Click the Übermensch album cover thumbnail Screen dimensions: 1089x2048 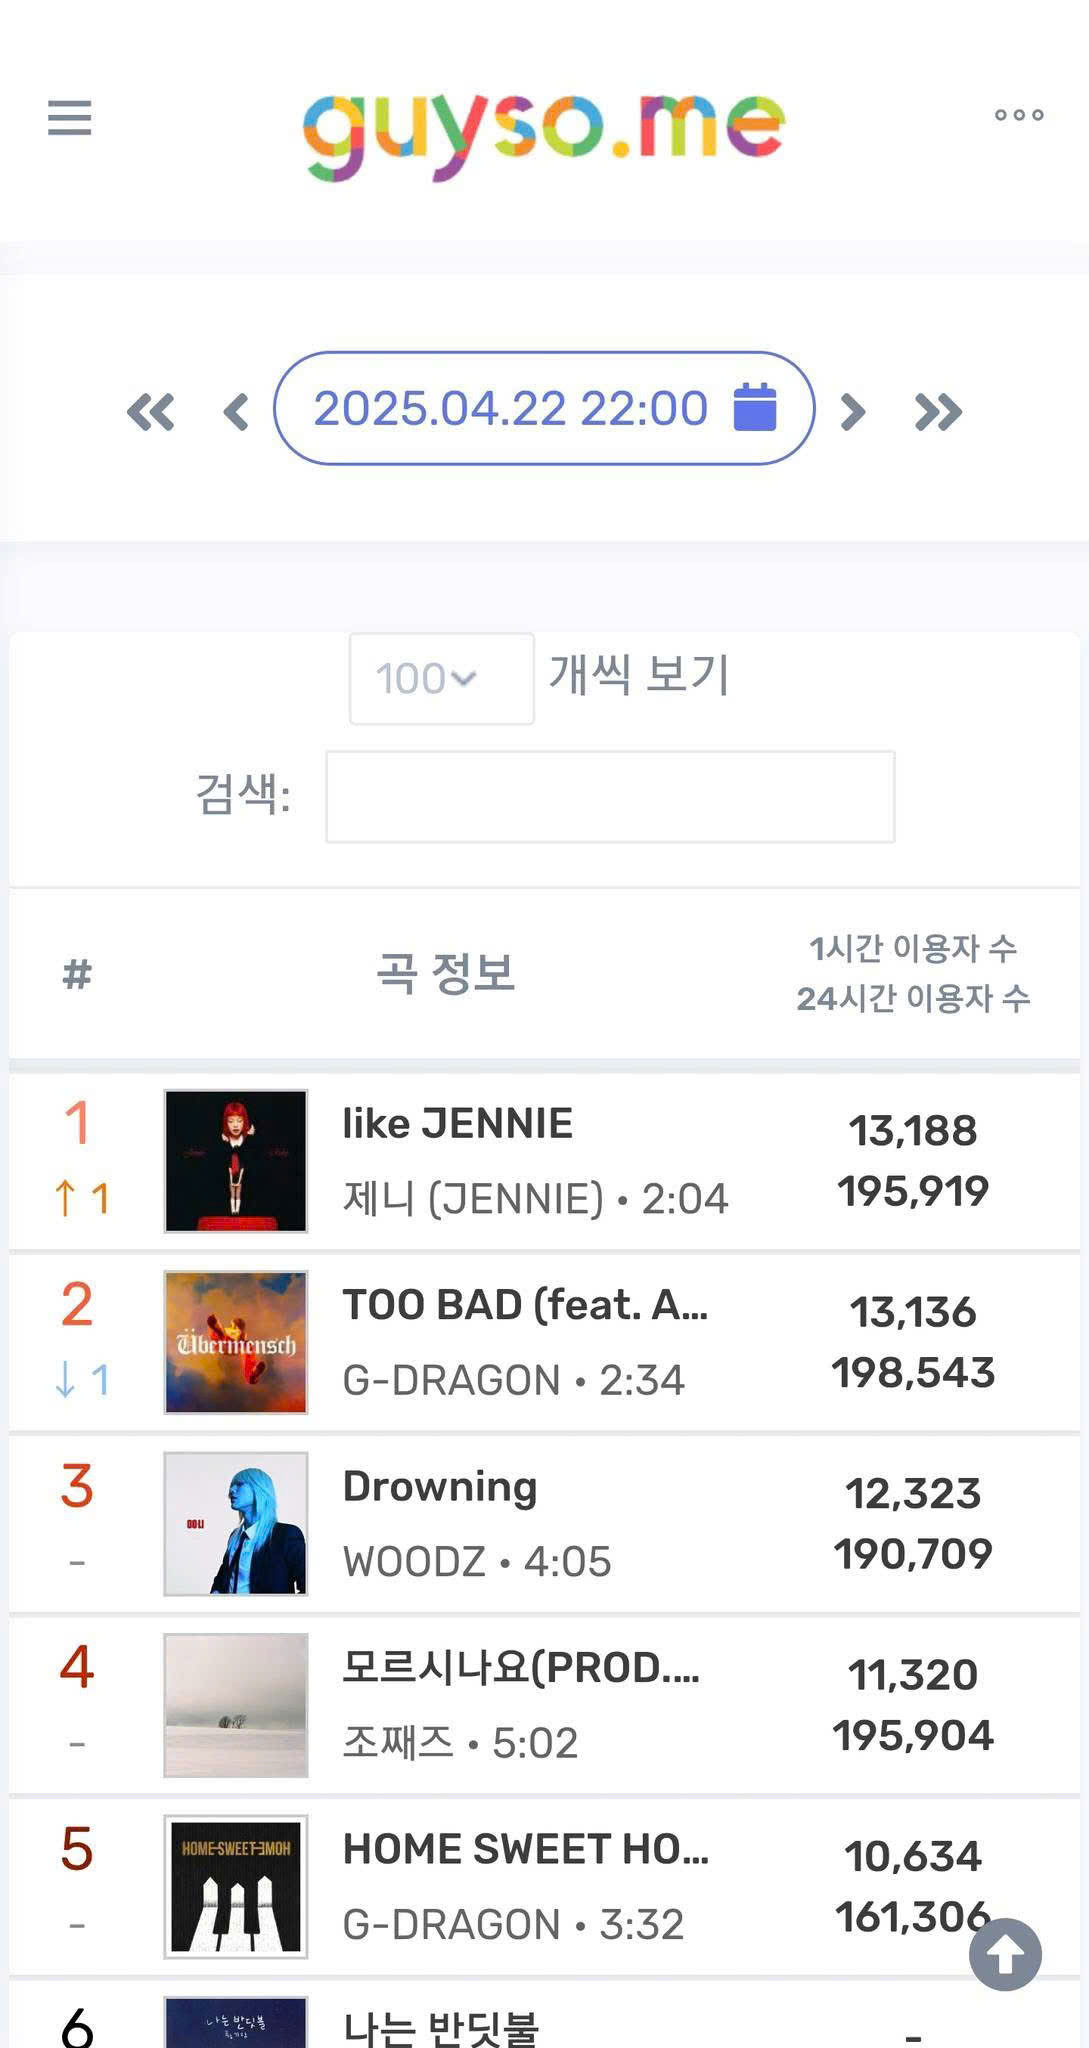coord(236,1342)
